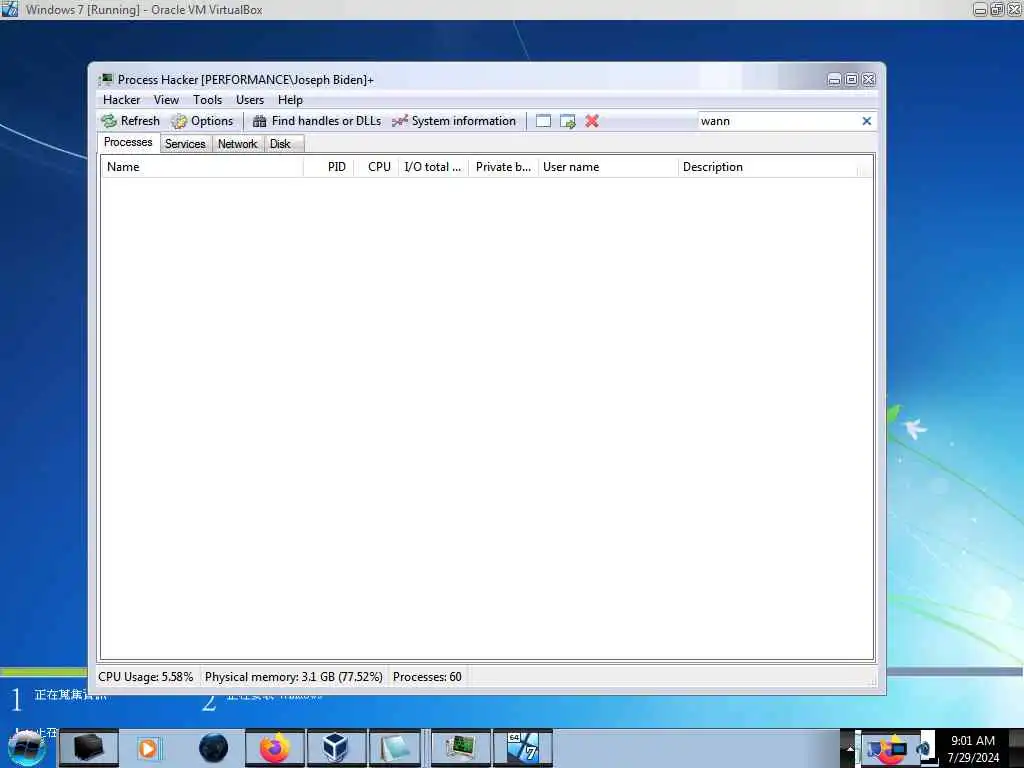Viewport: 1024px width, 768px height.
Task: Switch to the Services tab
Action: (x=185, y=144)
